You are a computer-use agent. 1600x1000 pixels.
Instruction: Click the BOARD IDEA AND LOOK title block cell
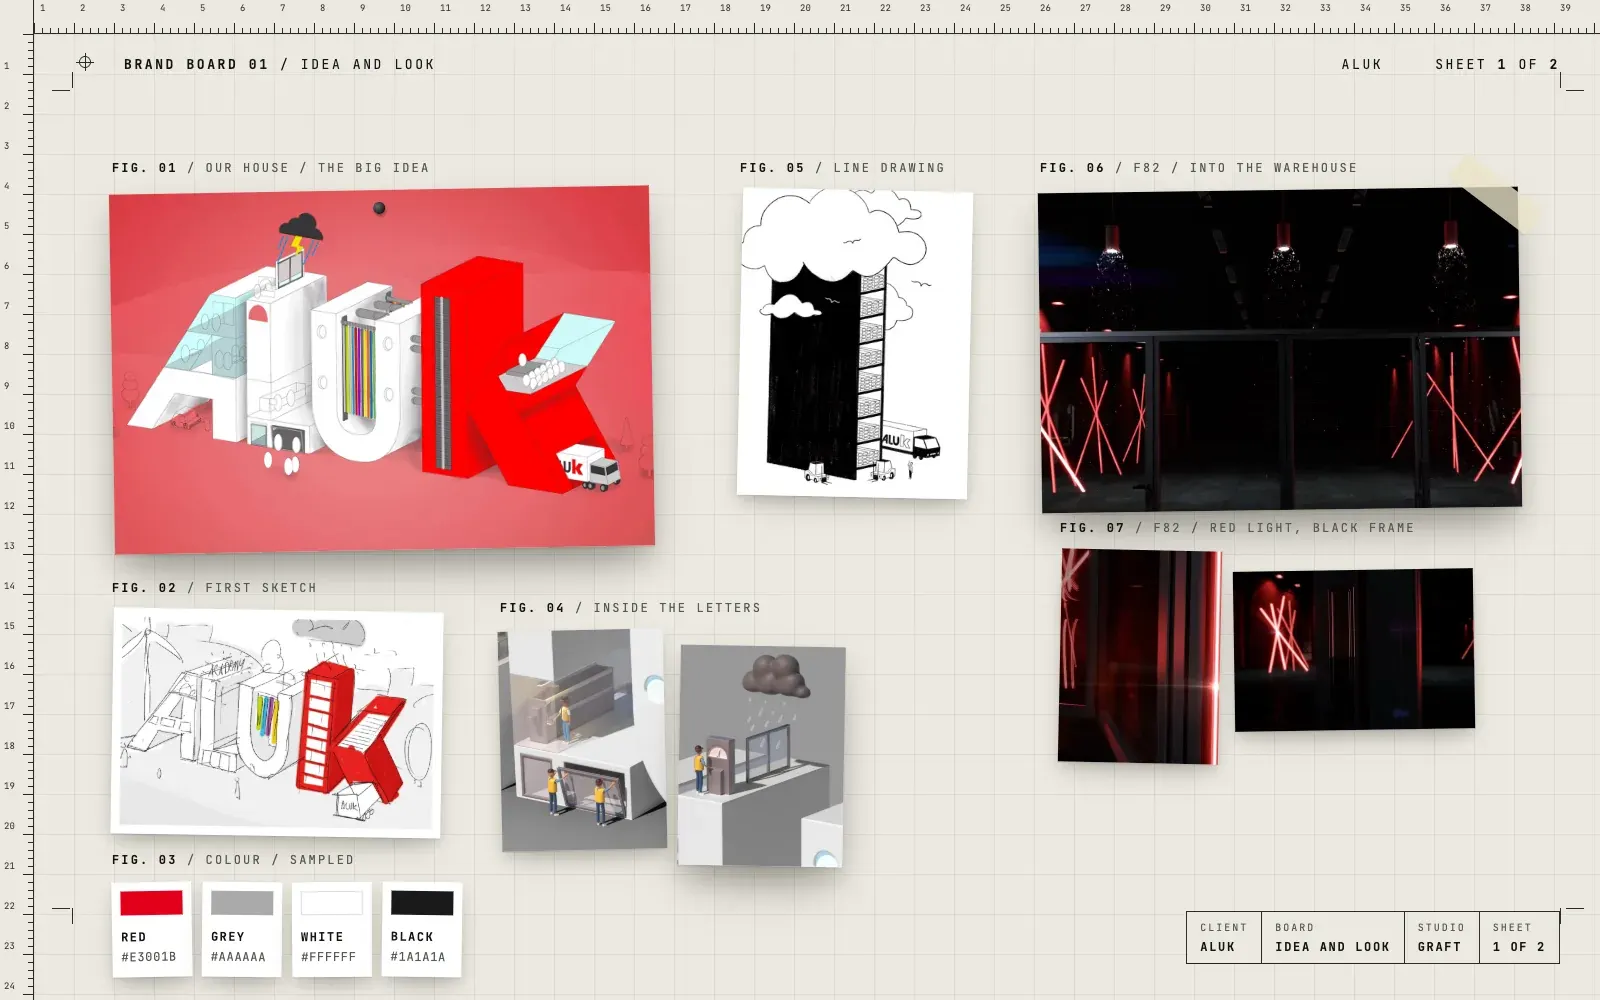pyautogui.click(x=1332, y=937)
